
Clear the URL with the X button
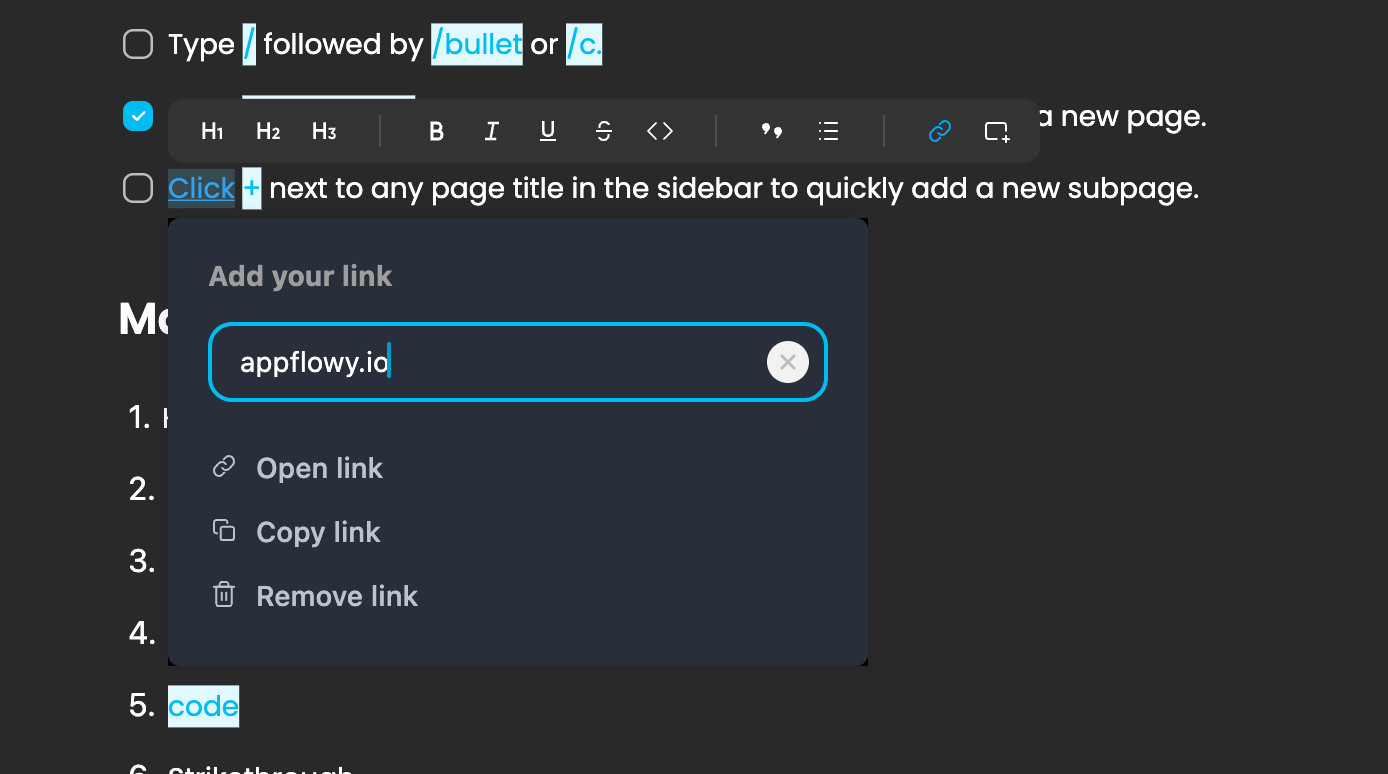(787, 361)
